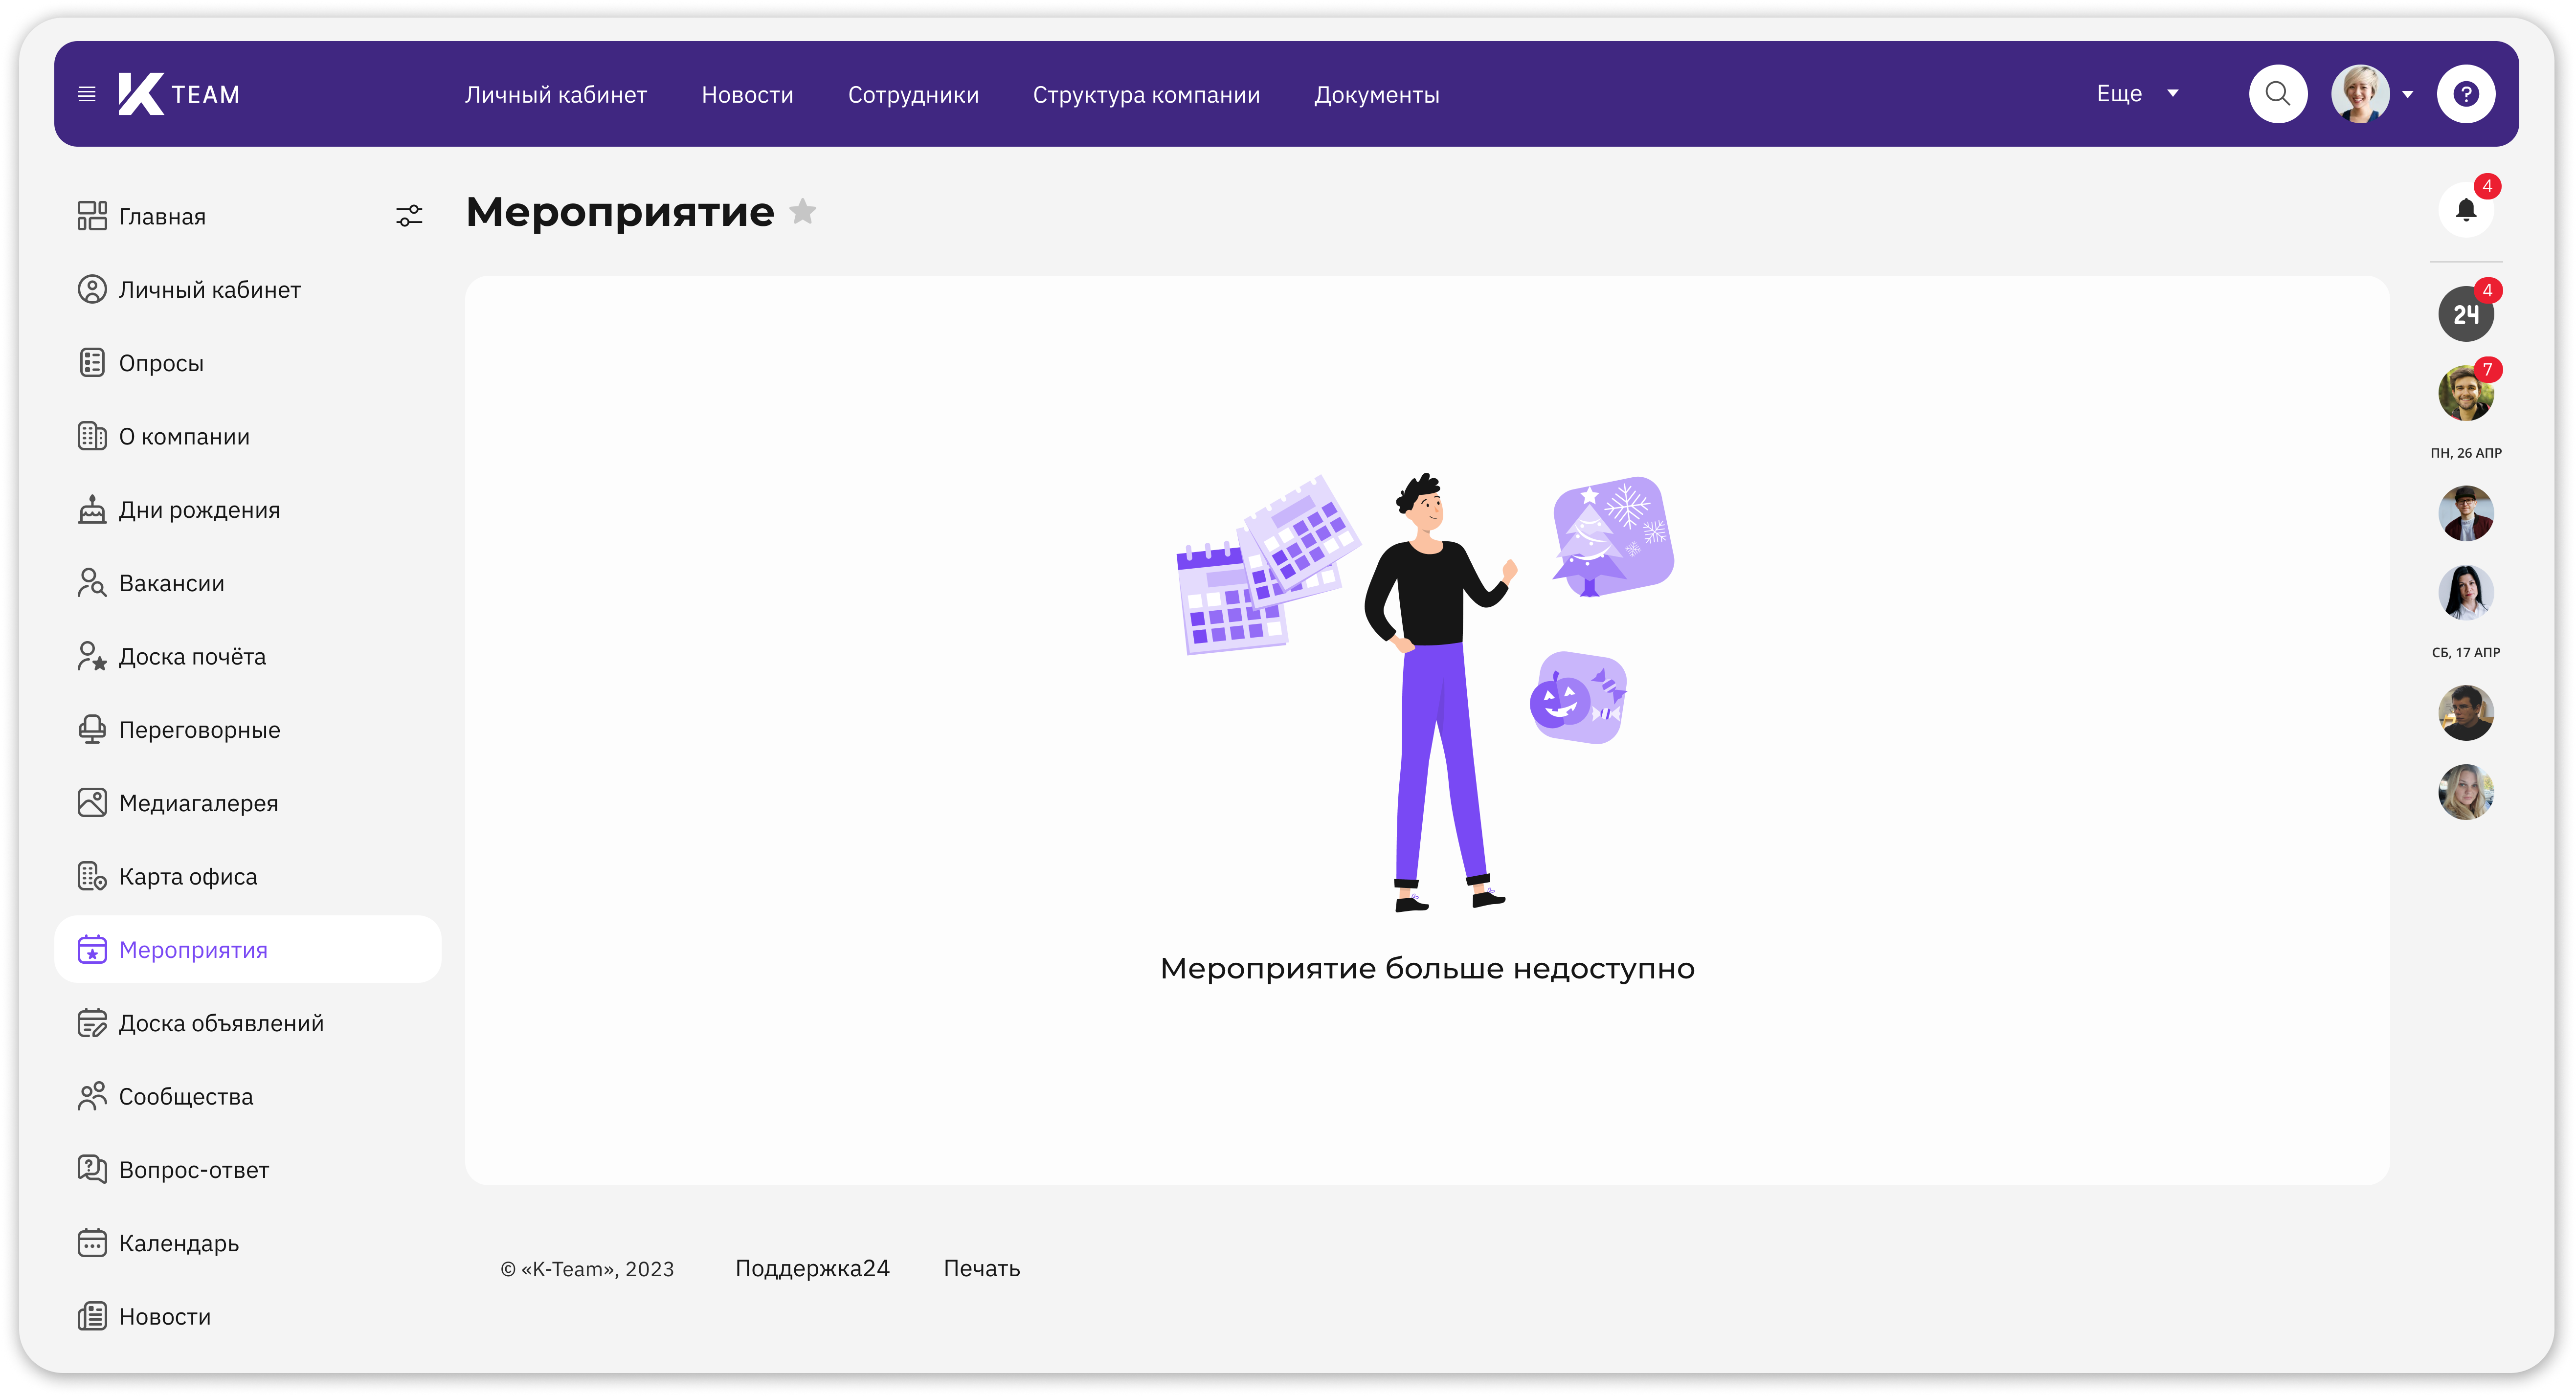Viewport: 2576px width, 1396px height.
Task: Open Опросы sidebar link
Action: click(x=161, y=364)
